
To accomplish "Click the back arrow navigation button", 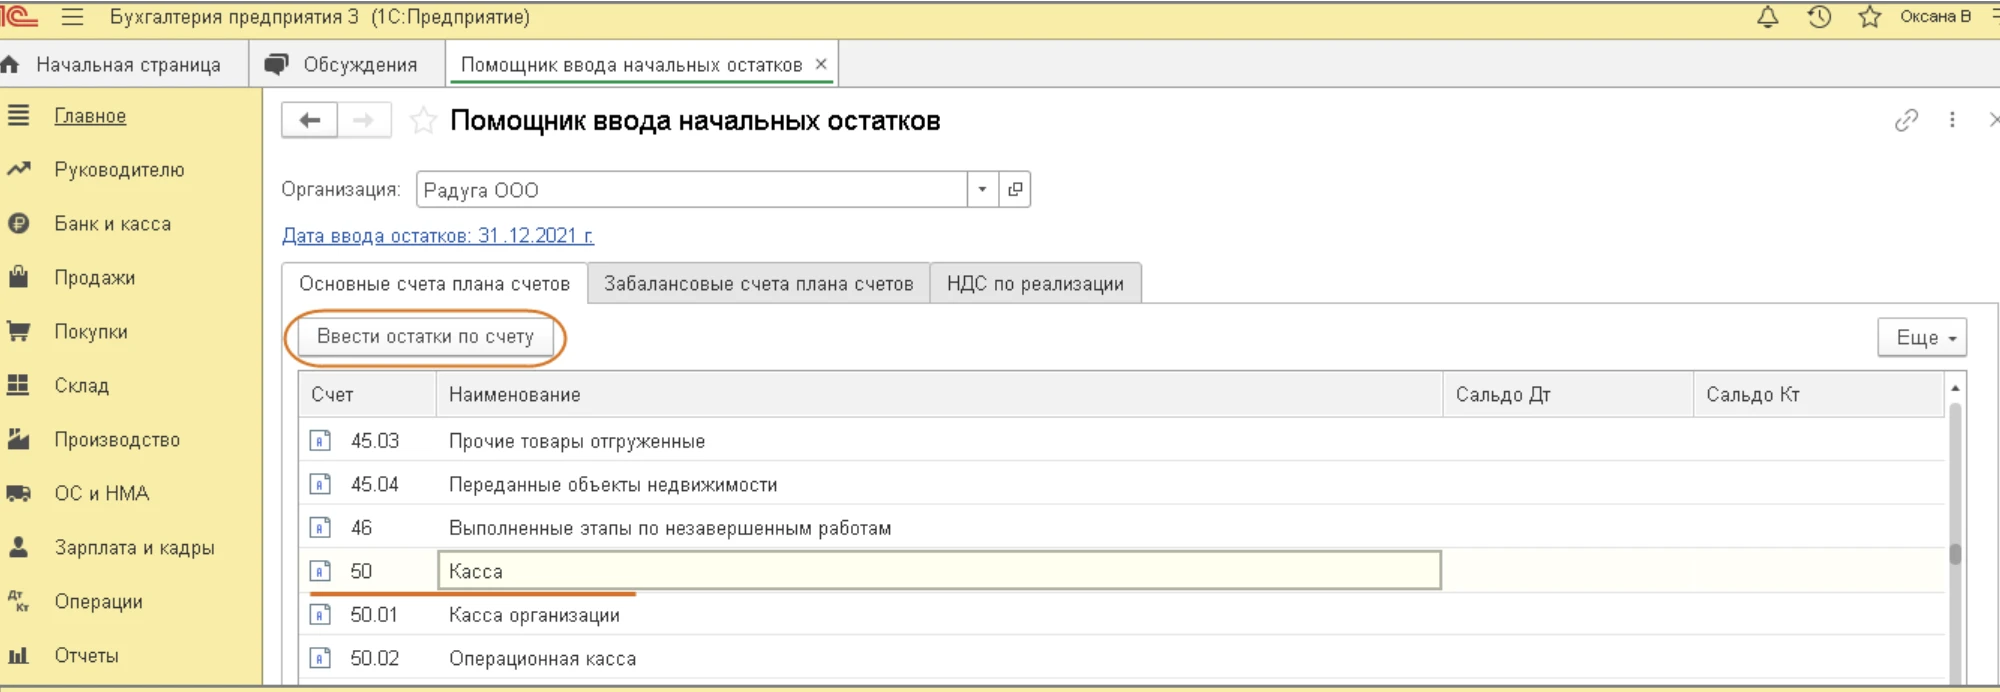I will tap(310, 121).
